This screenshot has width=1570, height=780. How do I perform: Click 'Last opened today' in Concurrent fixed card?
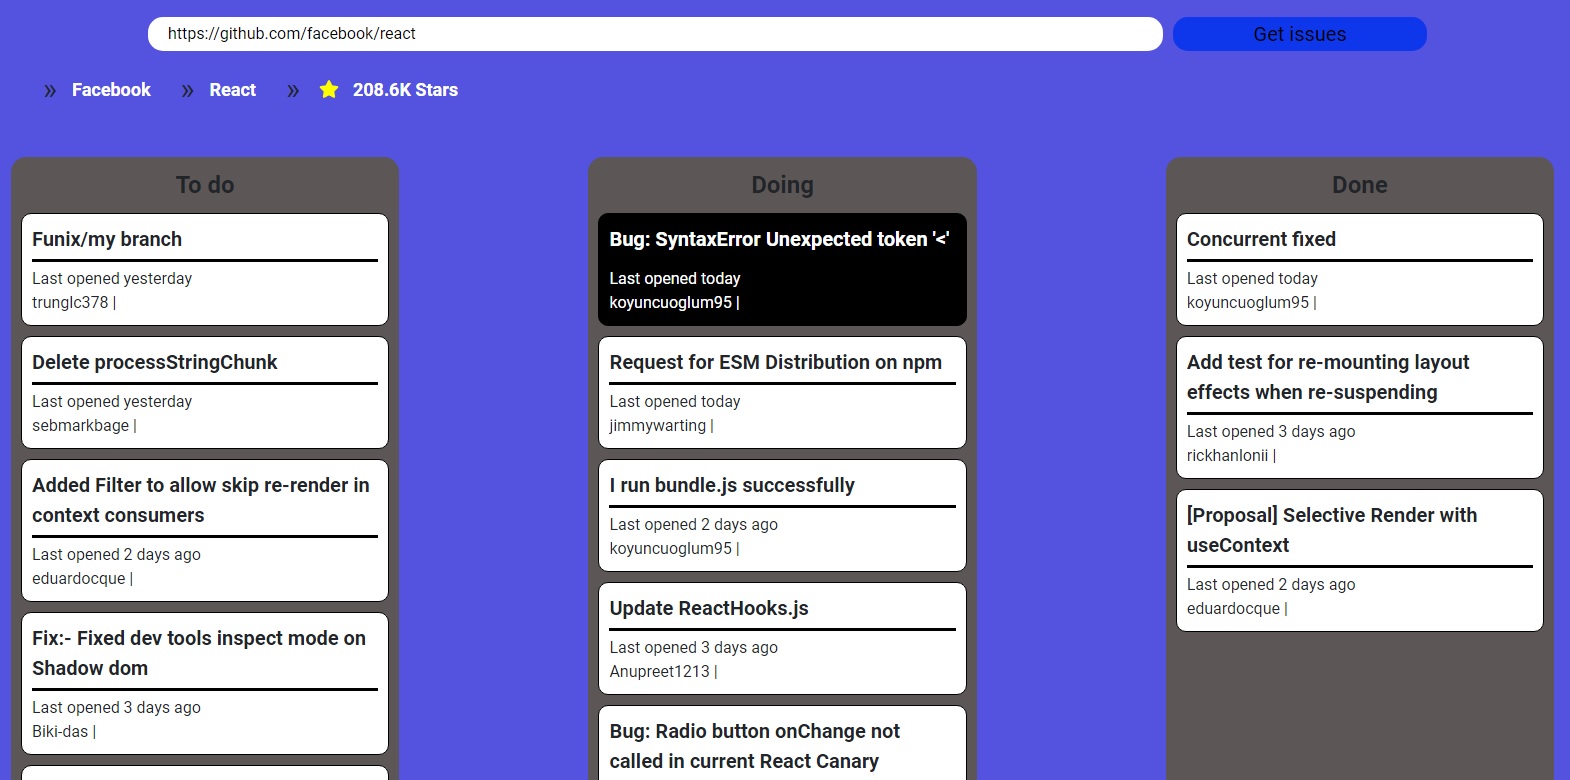tap(1252, 278)
